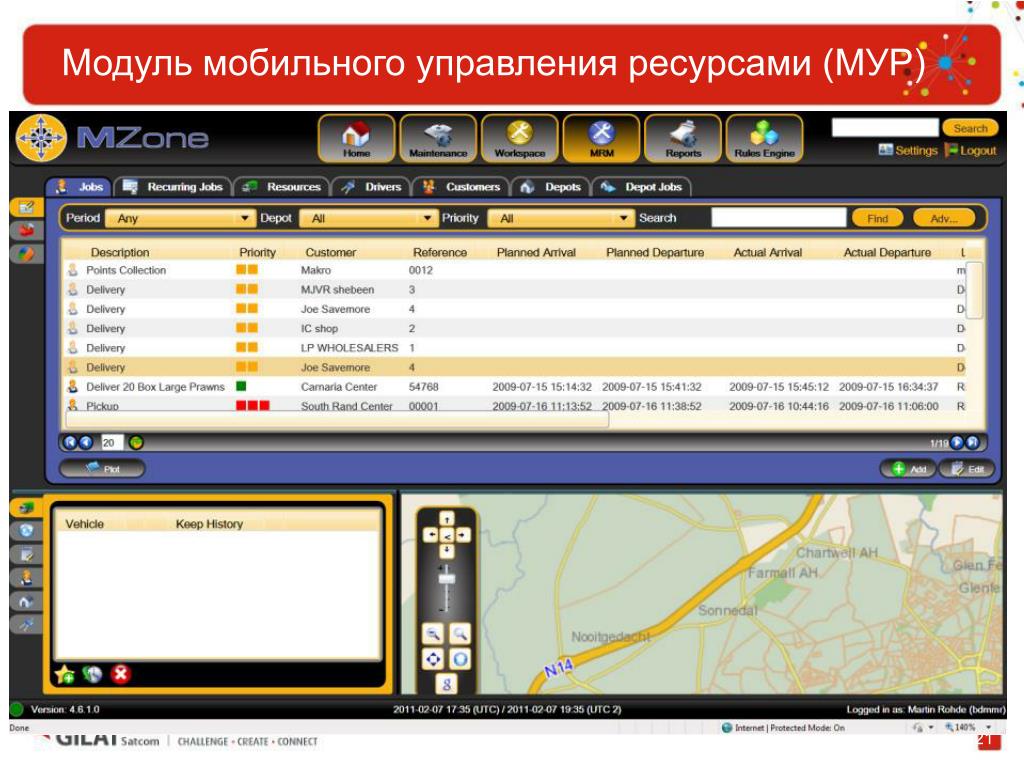Click the Add job button

pos(908,469)
